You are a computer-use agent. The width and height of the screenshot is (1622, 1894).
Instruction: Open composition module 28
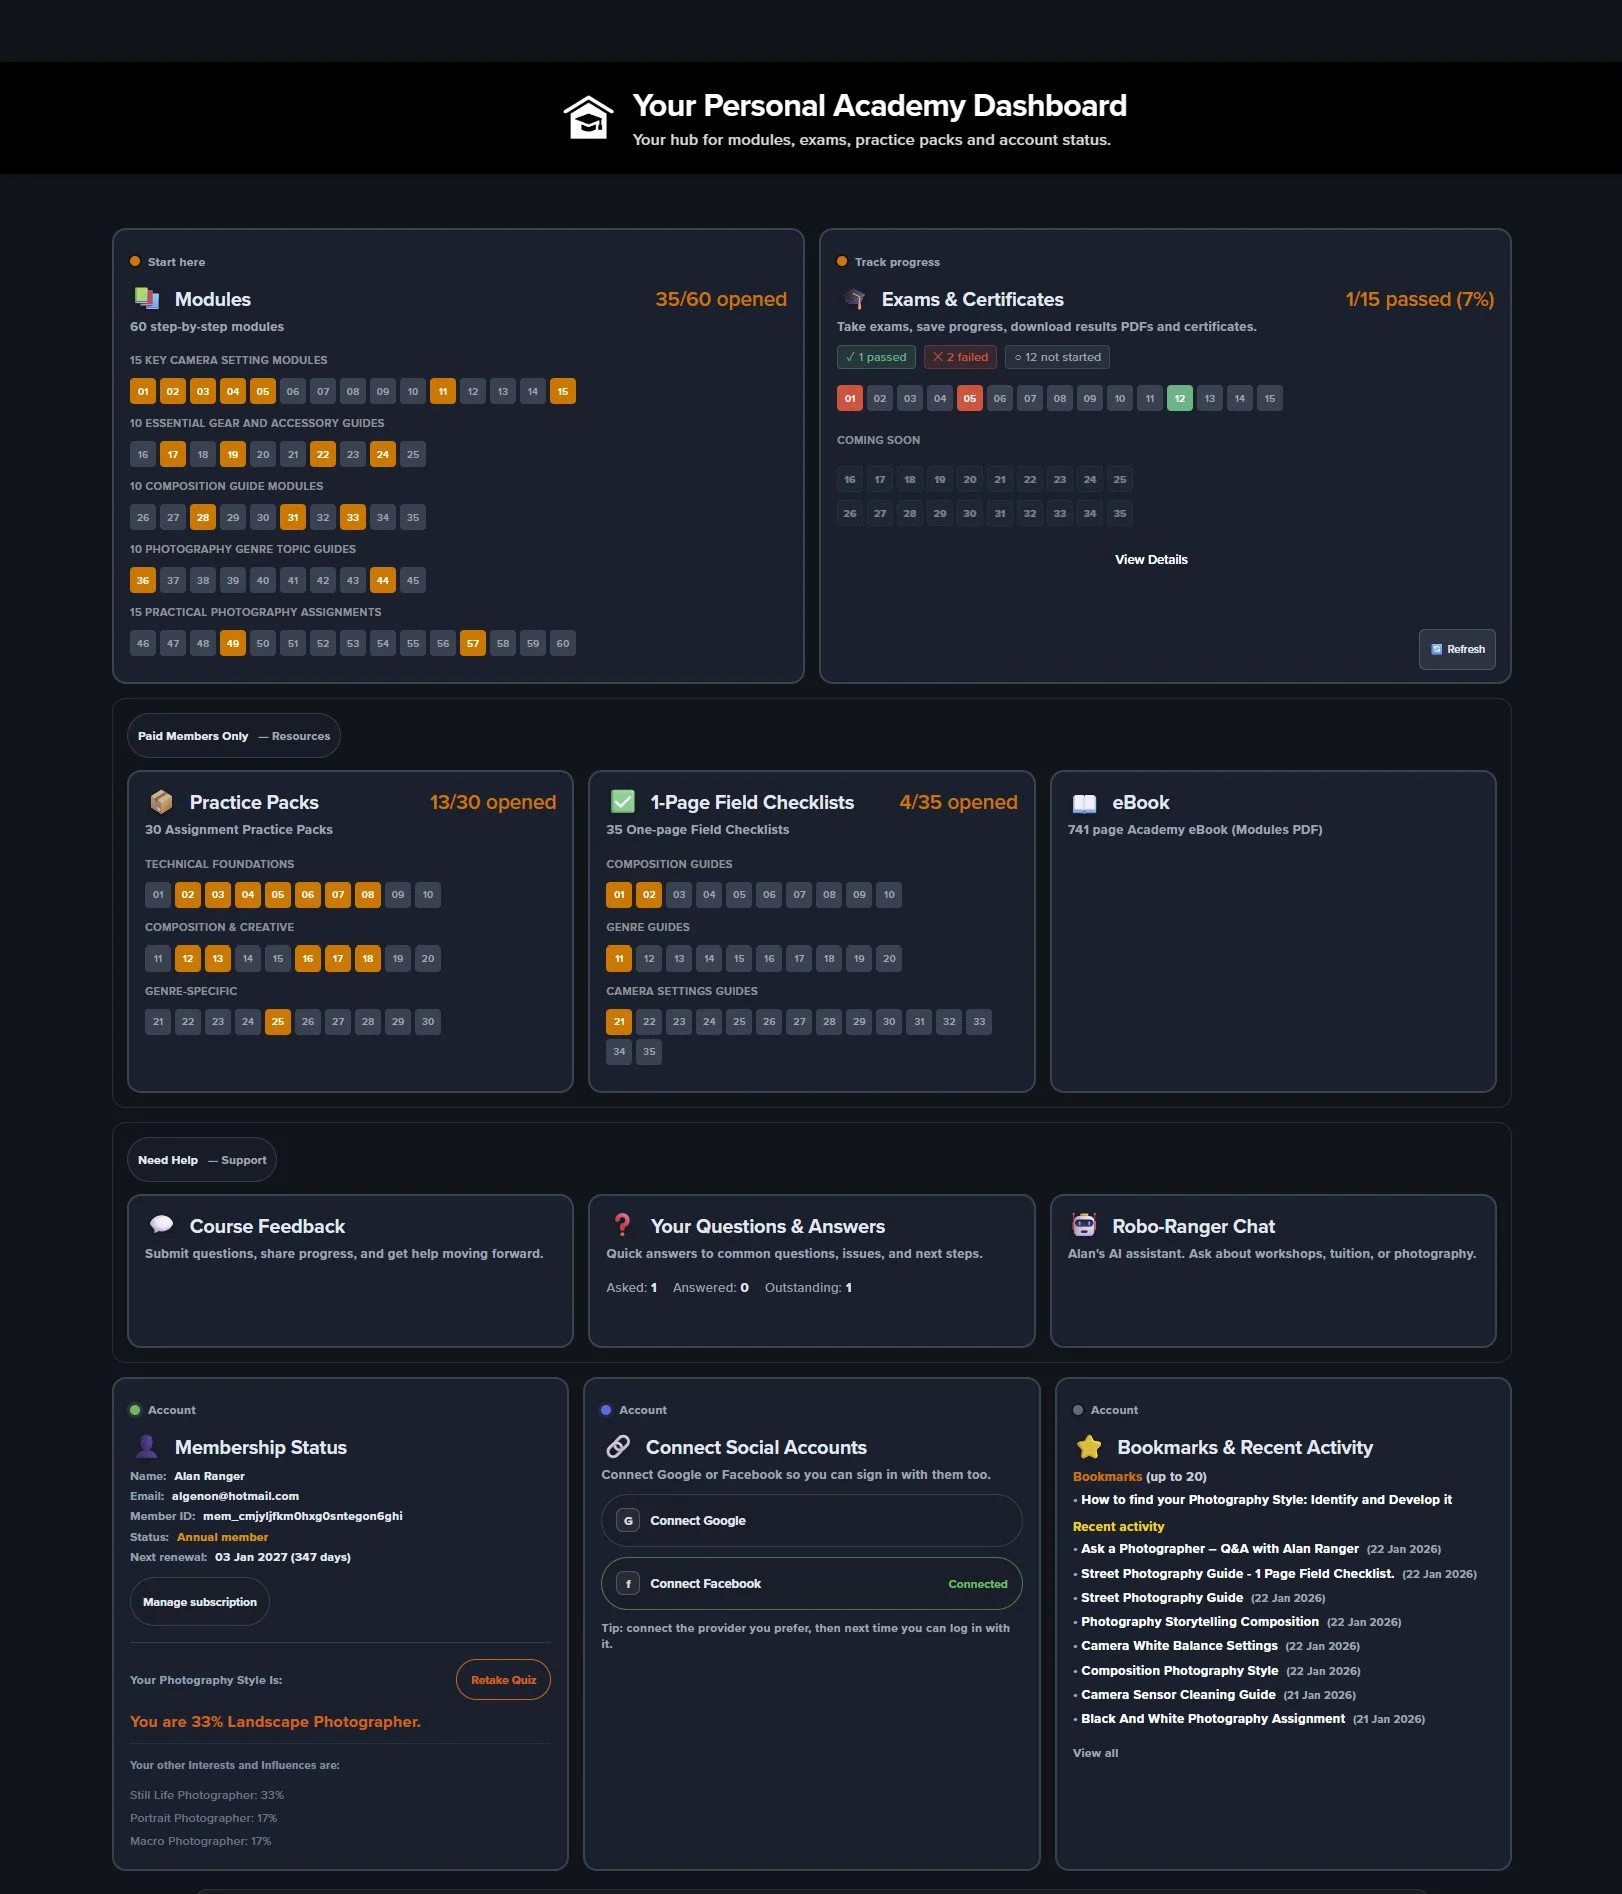(203, 517)
